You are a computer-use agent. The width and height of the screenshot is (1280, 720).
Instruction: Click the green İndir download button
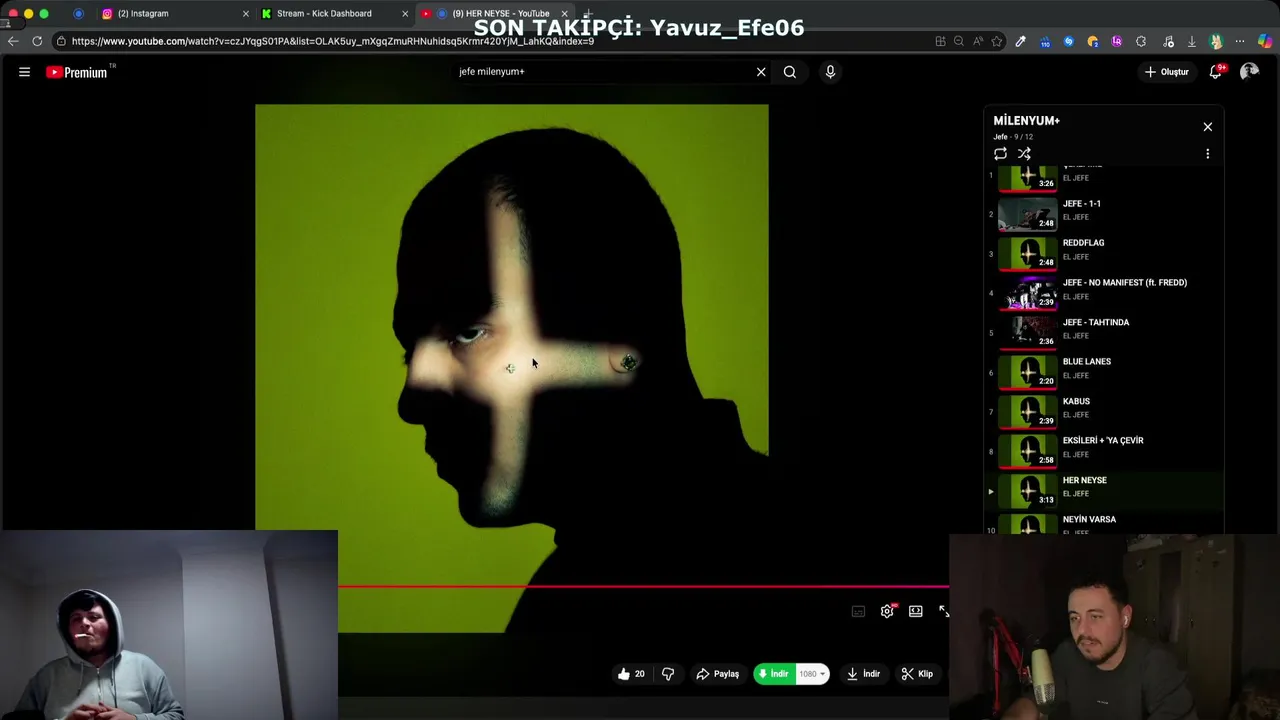point(774,674)
